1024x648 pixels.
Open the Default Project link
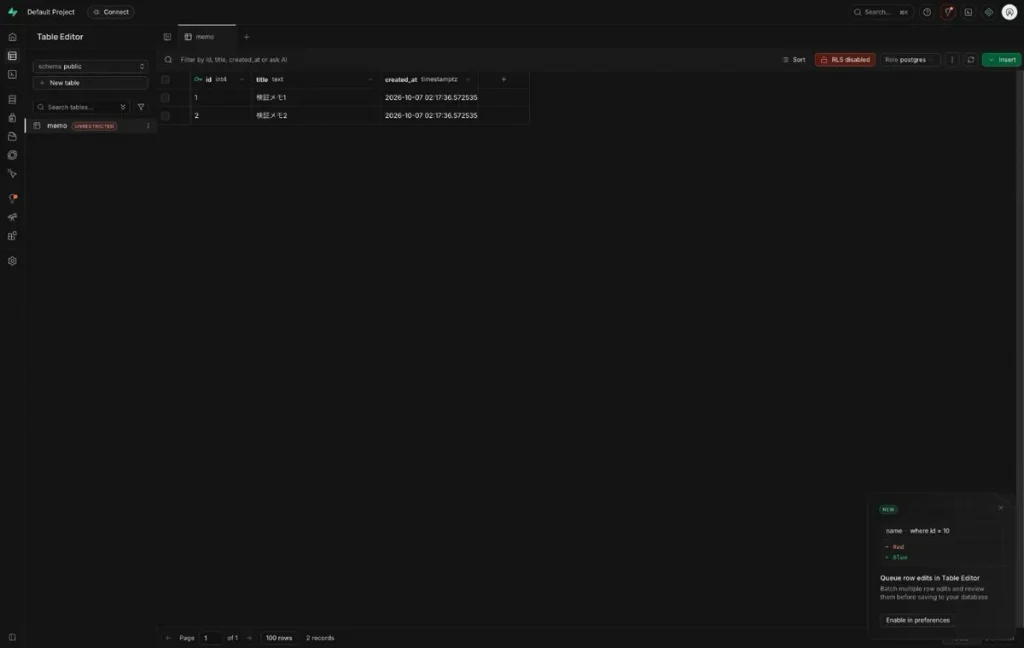(51, 12)
